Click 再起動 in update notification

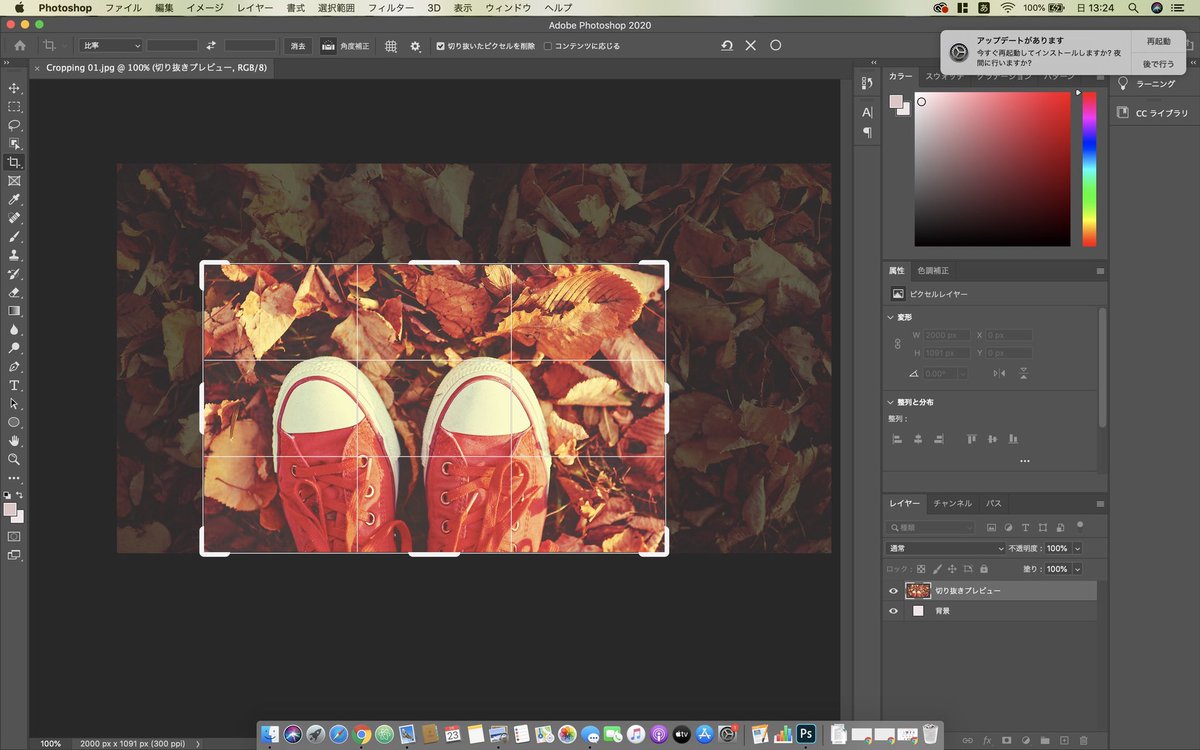pyautogui.click(x=1158, y=41)
